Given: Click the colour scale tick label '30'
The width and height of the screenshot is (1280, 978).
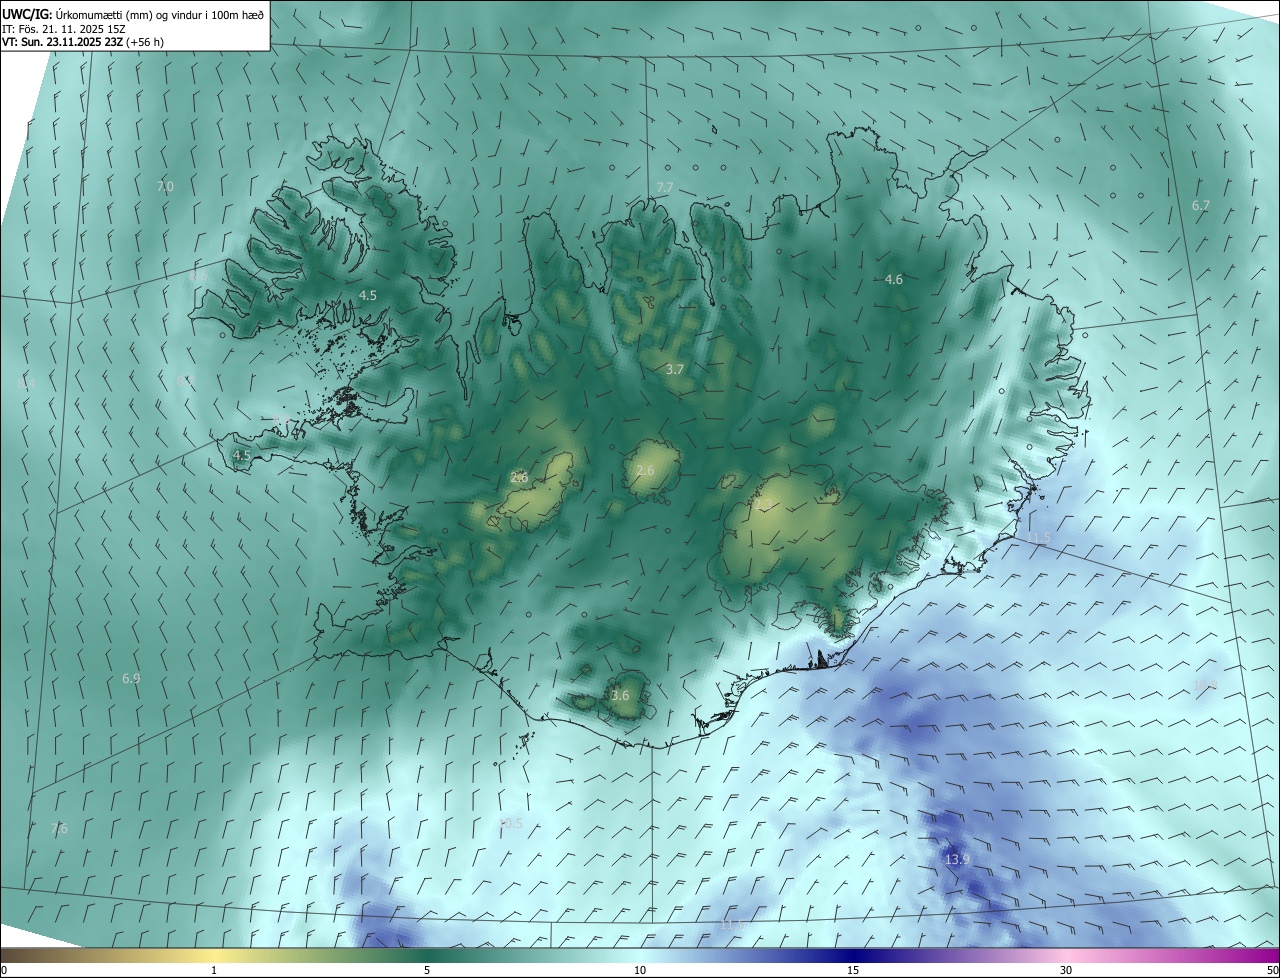Looking at the screenshot, I should pos(1066,970).
